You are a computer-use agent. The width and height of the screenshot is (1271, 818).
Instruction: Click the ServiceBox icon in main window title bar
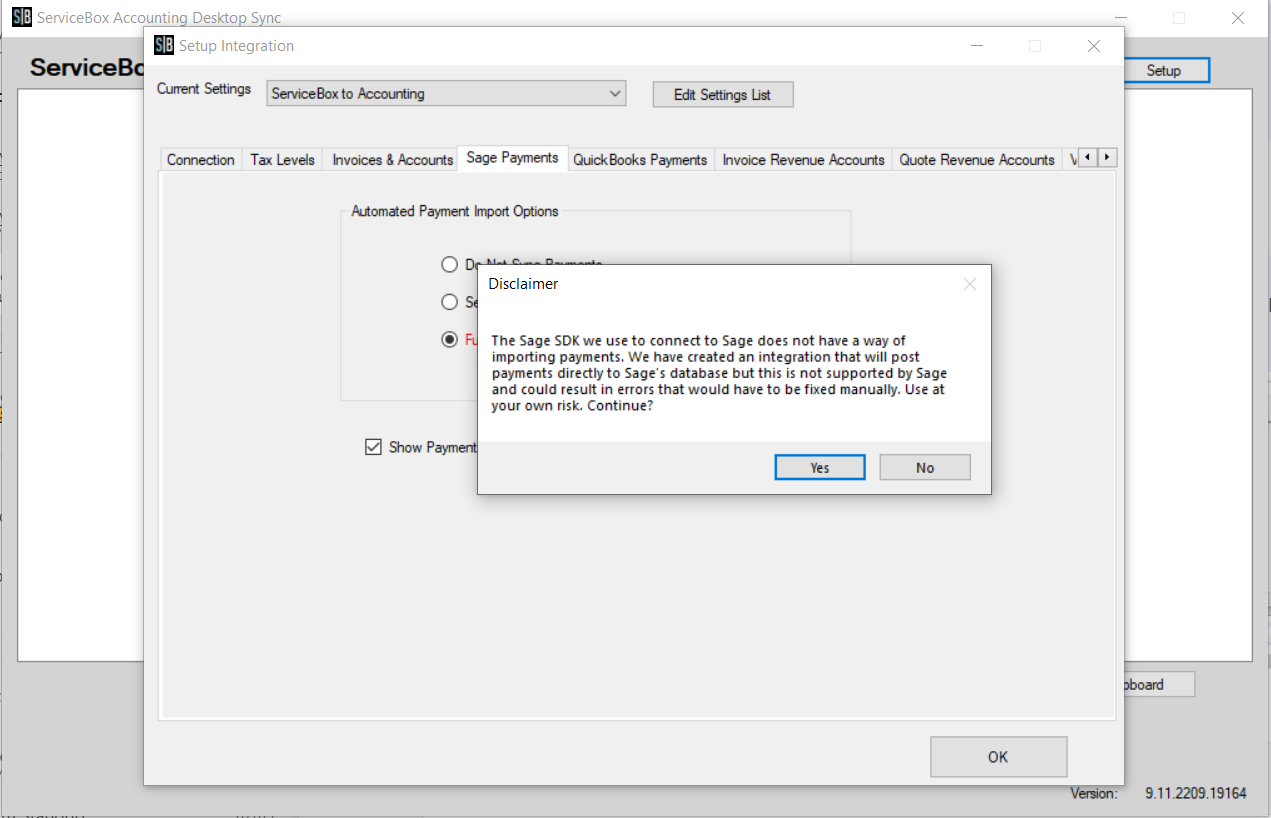click(x=22, y=18)
